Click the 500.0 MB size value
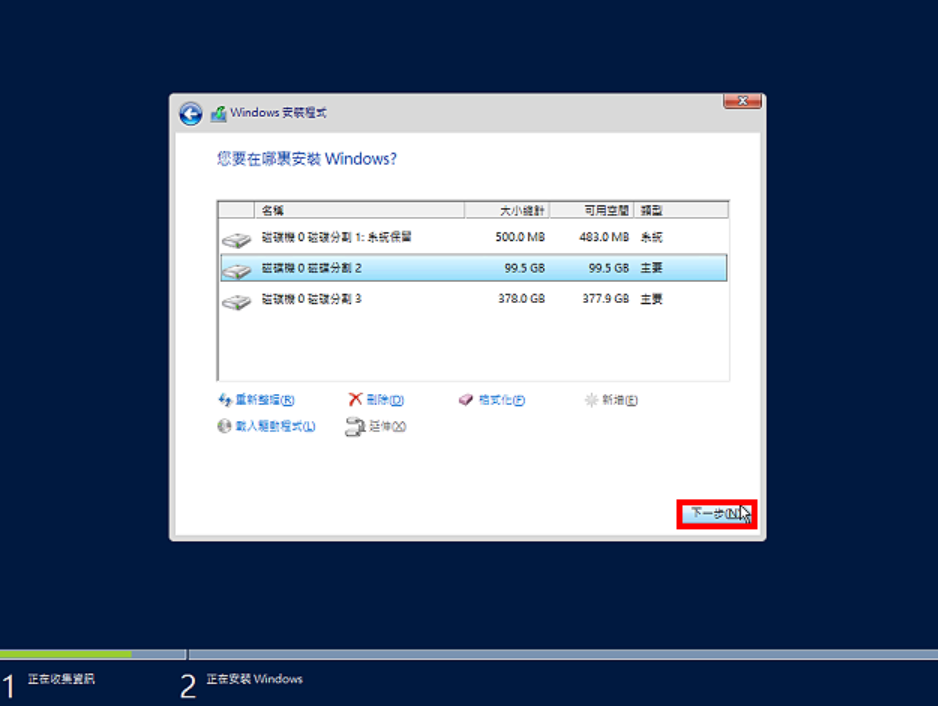 [520, 238]
